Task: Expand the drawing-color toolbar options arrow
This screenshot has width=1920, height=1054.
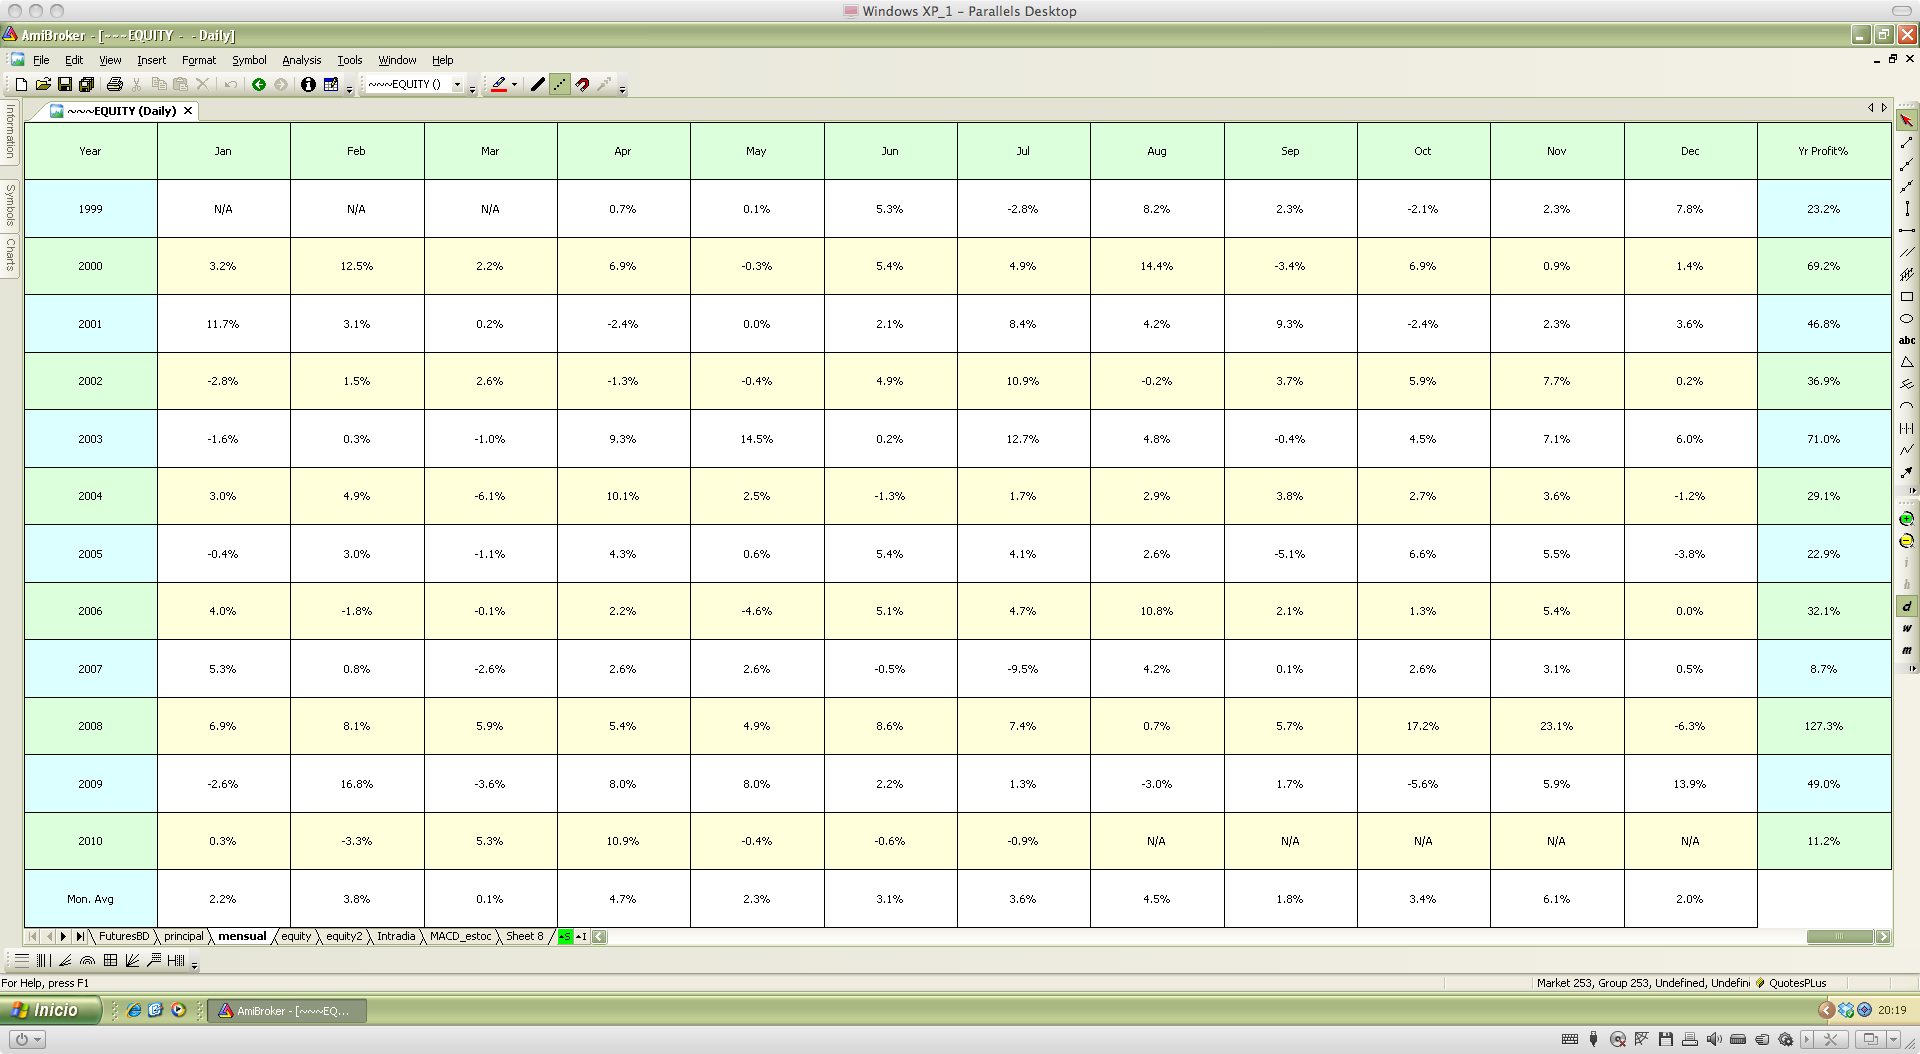Action: coord(622,89)
